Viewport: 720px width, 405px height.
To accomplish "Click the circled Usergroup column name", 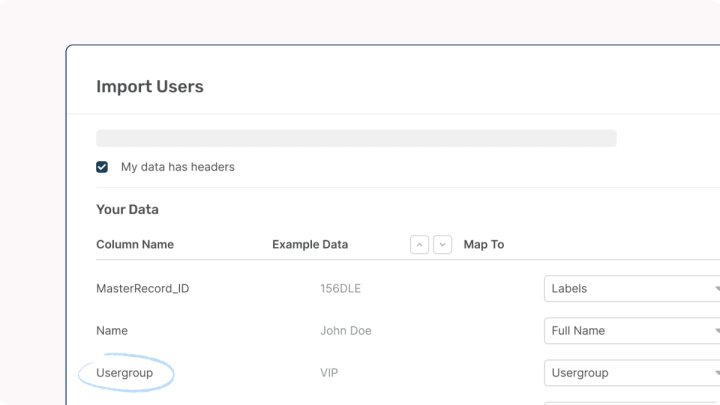I will pyautogui.click(x=127, y=373).
